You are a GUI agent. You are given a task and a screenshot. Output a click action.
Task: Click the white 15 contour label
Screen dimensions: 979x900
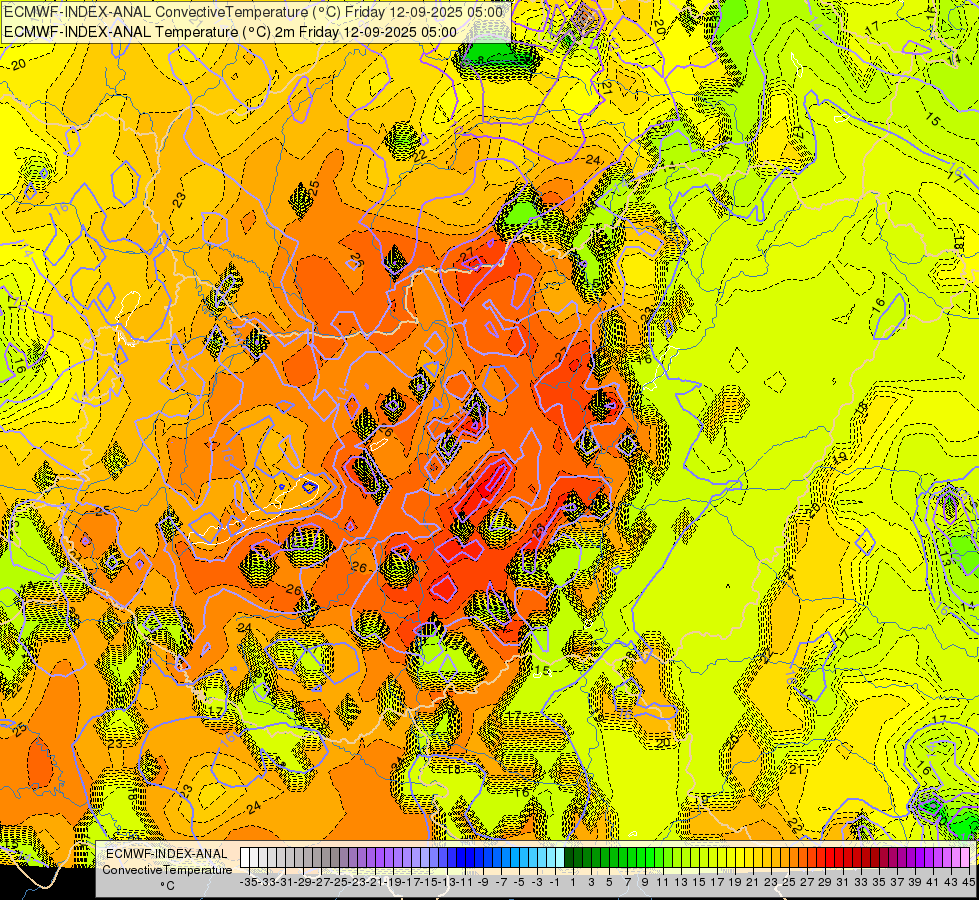(x=542, y=671)
